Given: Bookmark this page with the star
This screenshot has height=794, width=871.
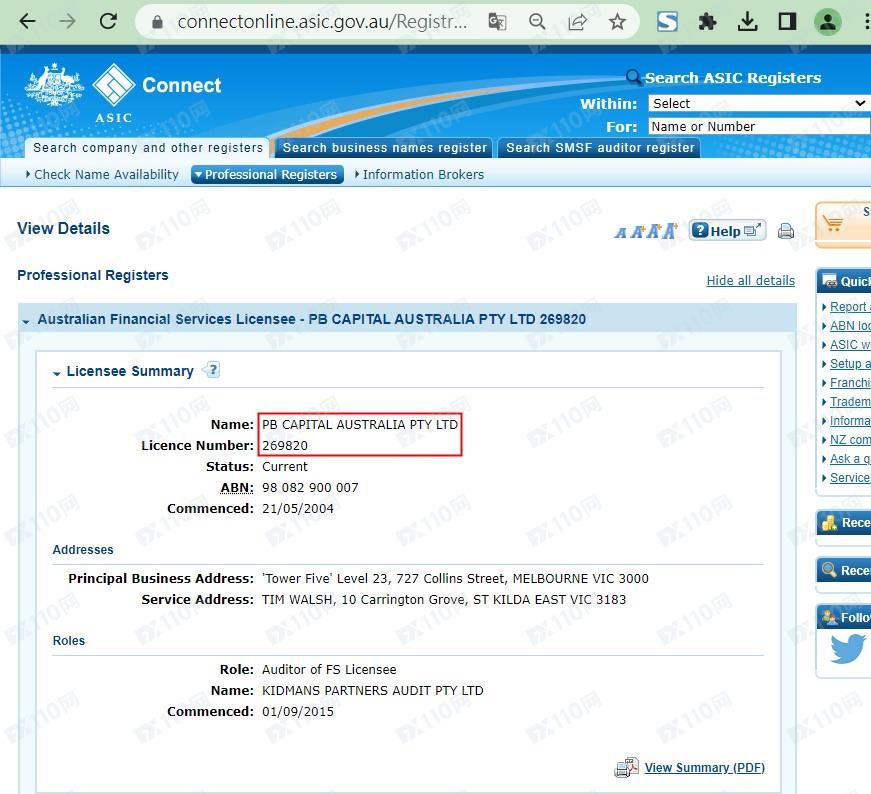Looking at the screenshot, I should [x=617, y=22].
